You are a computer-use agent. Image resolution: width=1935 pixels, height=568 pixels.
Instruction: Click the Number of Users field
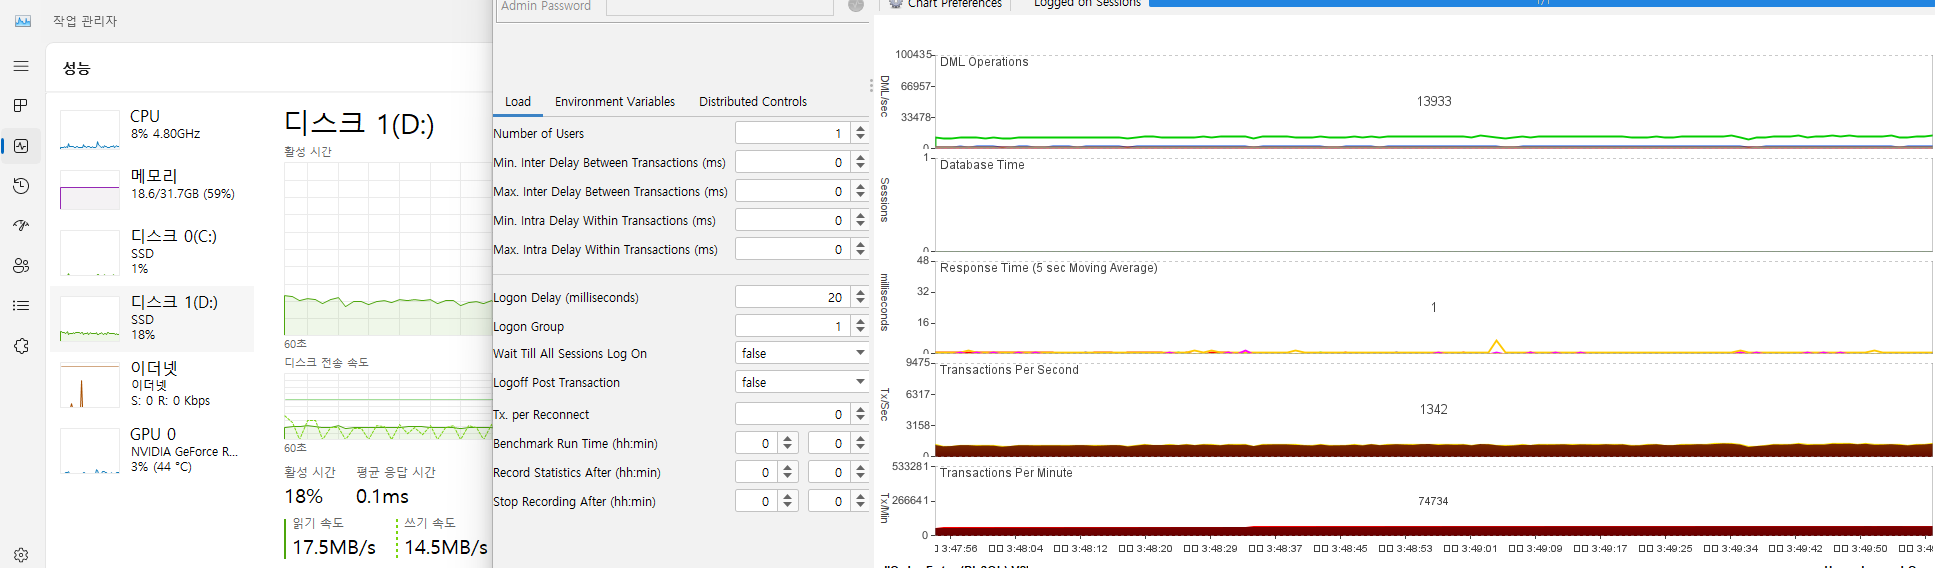pyautogui.click(x=791, y=133)
